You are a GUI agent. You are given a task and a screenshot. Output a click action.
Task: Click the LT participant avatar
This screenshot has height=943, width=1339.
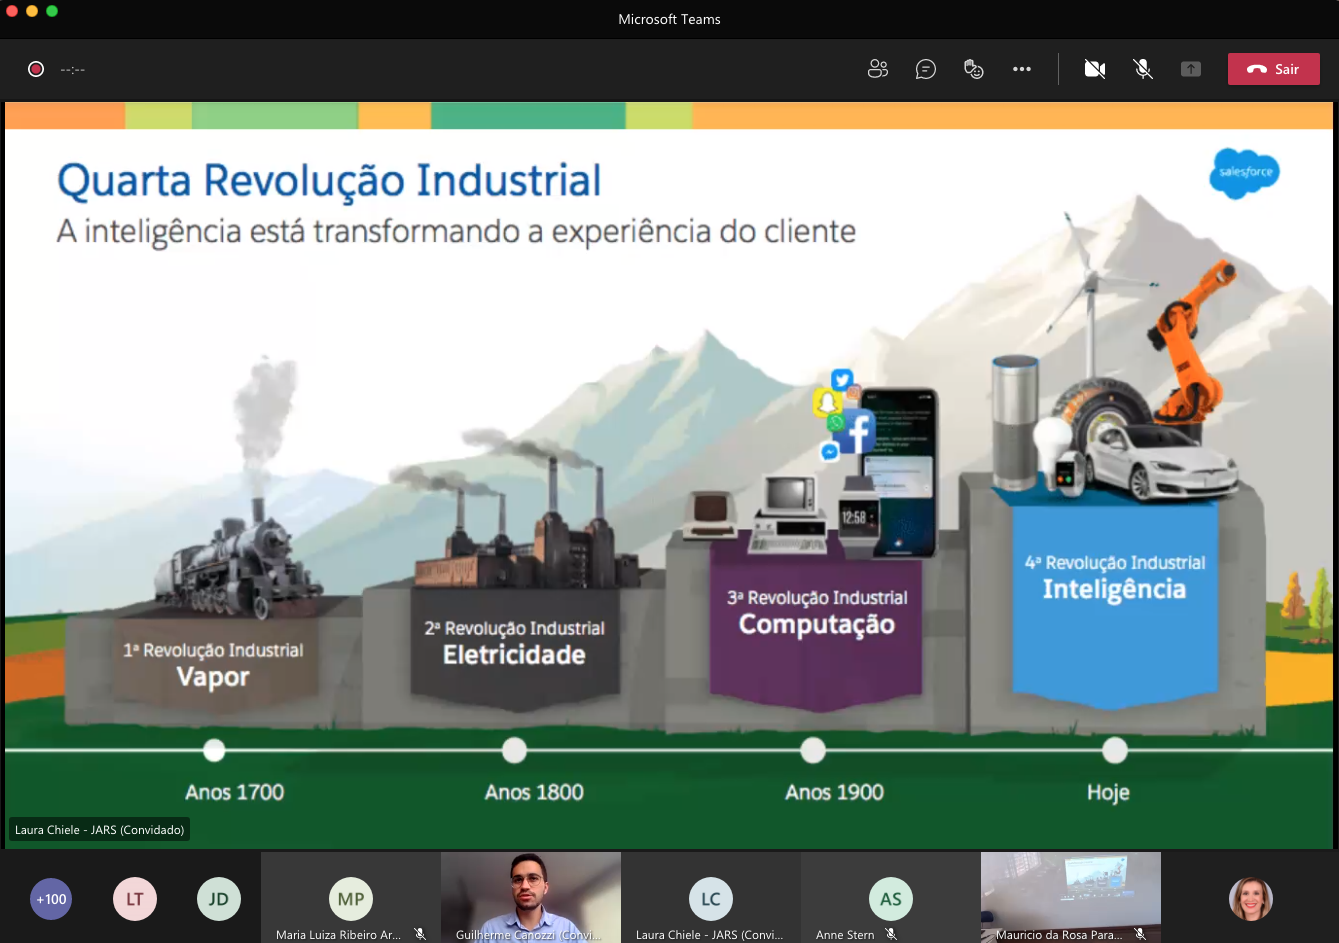point(135,899)
